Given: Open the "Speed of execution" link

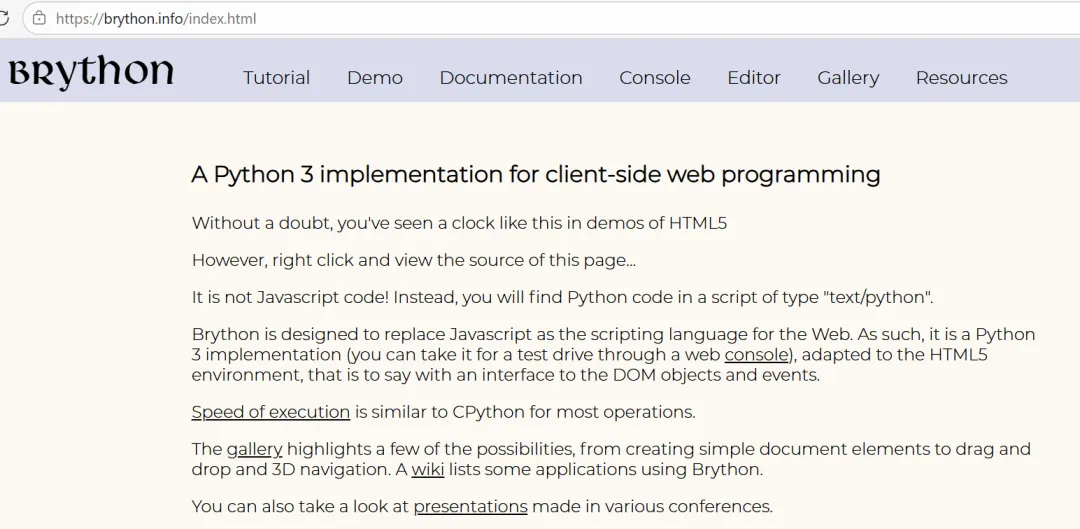Looking at the screenshot, I should click(x=270, y=412).
